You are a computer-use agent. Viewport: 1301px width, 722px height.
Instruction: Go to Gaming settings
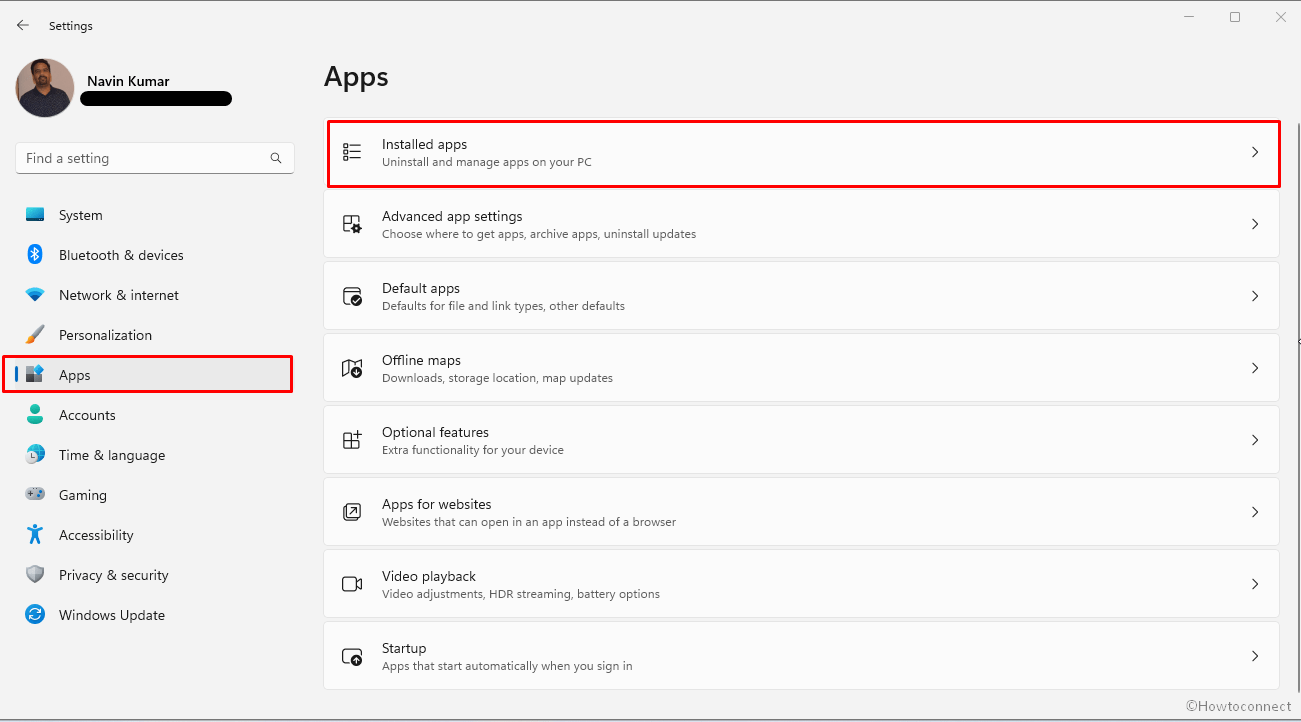tap(155, 495)
